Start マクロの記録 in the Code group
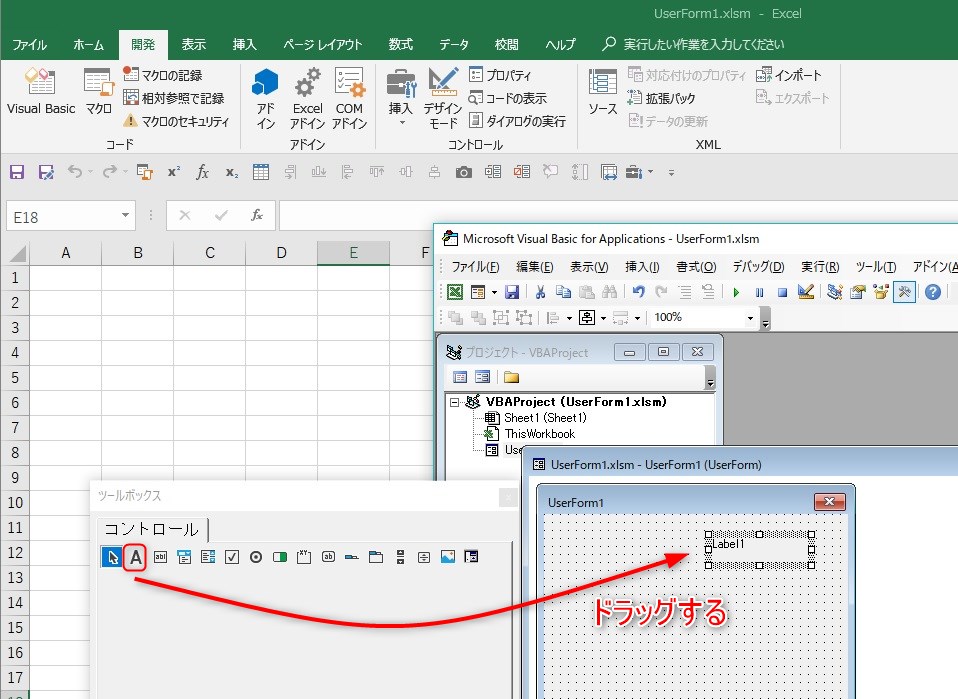 (x=163, y=75)
